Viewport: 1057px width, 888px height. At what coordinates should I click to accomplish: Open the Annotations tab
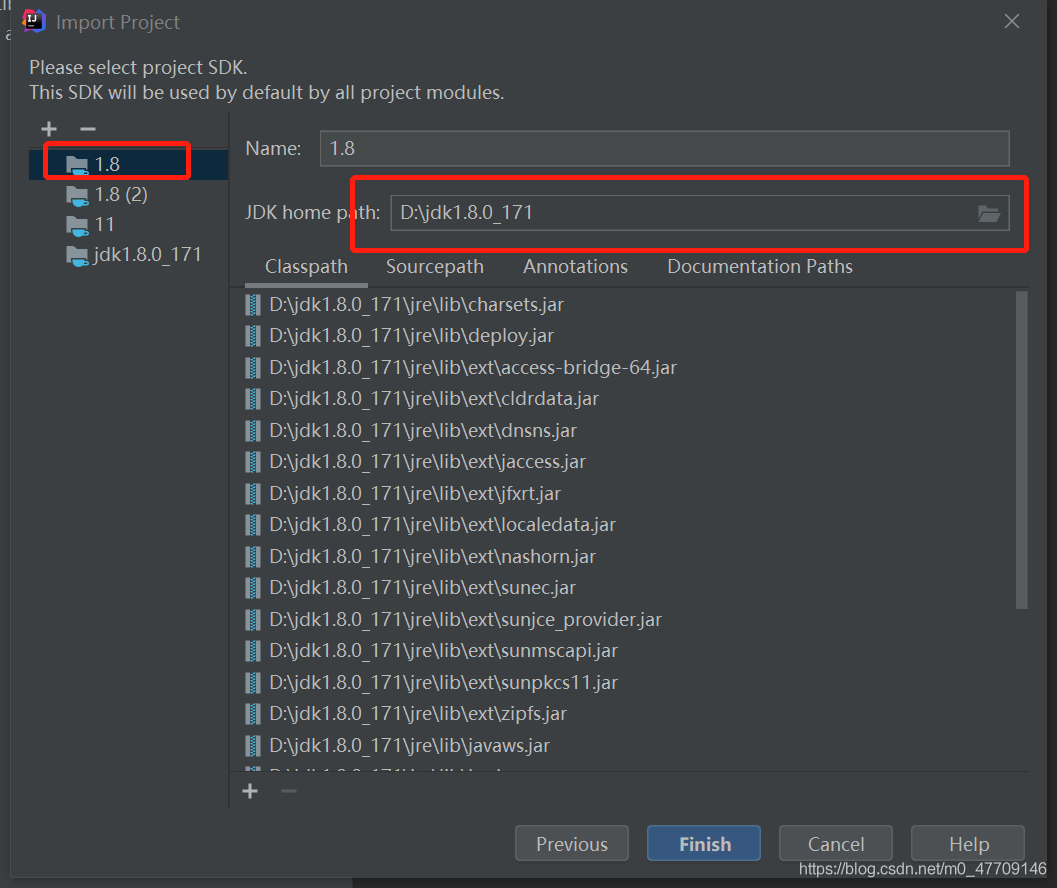tap(575, 267)
